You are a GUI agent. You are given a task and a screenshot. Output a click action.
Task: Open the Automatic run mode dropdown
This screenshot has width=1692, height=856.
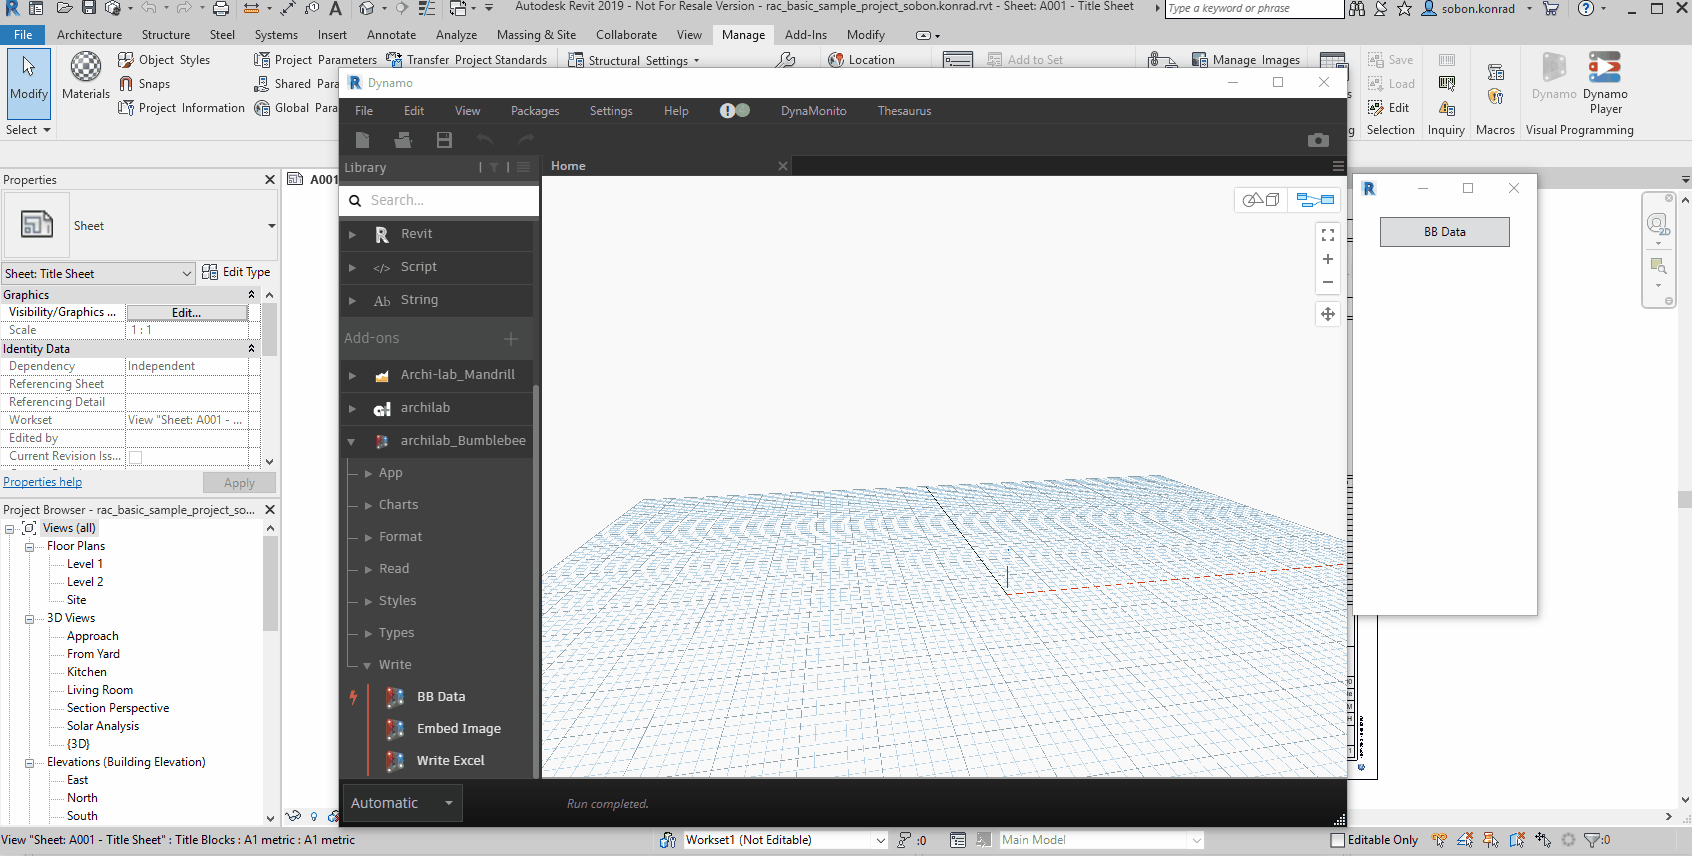(x=401, y=803)
